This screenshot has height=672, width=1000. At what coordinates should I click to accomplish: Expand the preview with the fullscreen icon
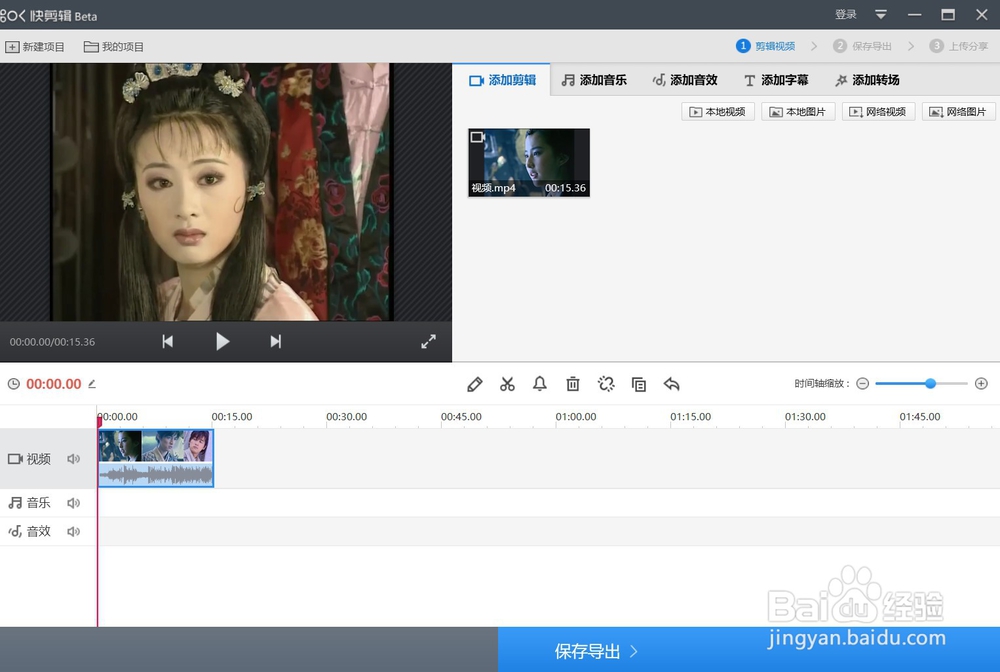pos(428,341)
